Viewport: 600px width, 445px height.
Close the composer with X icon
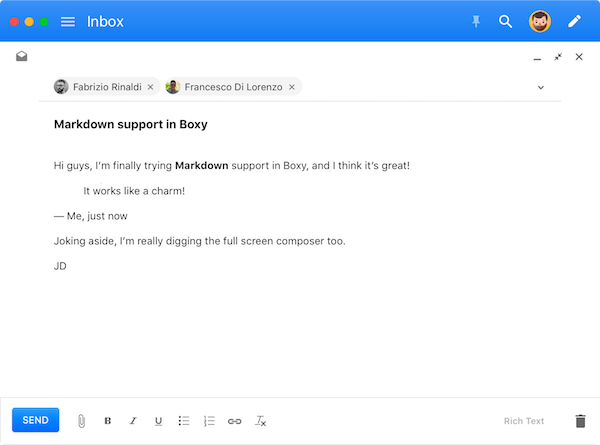(579, 57)
